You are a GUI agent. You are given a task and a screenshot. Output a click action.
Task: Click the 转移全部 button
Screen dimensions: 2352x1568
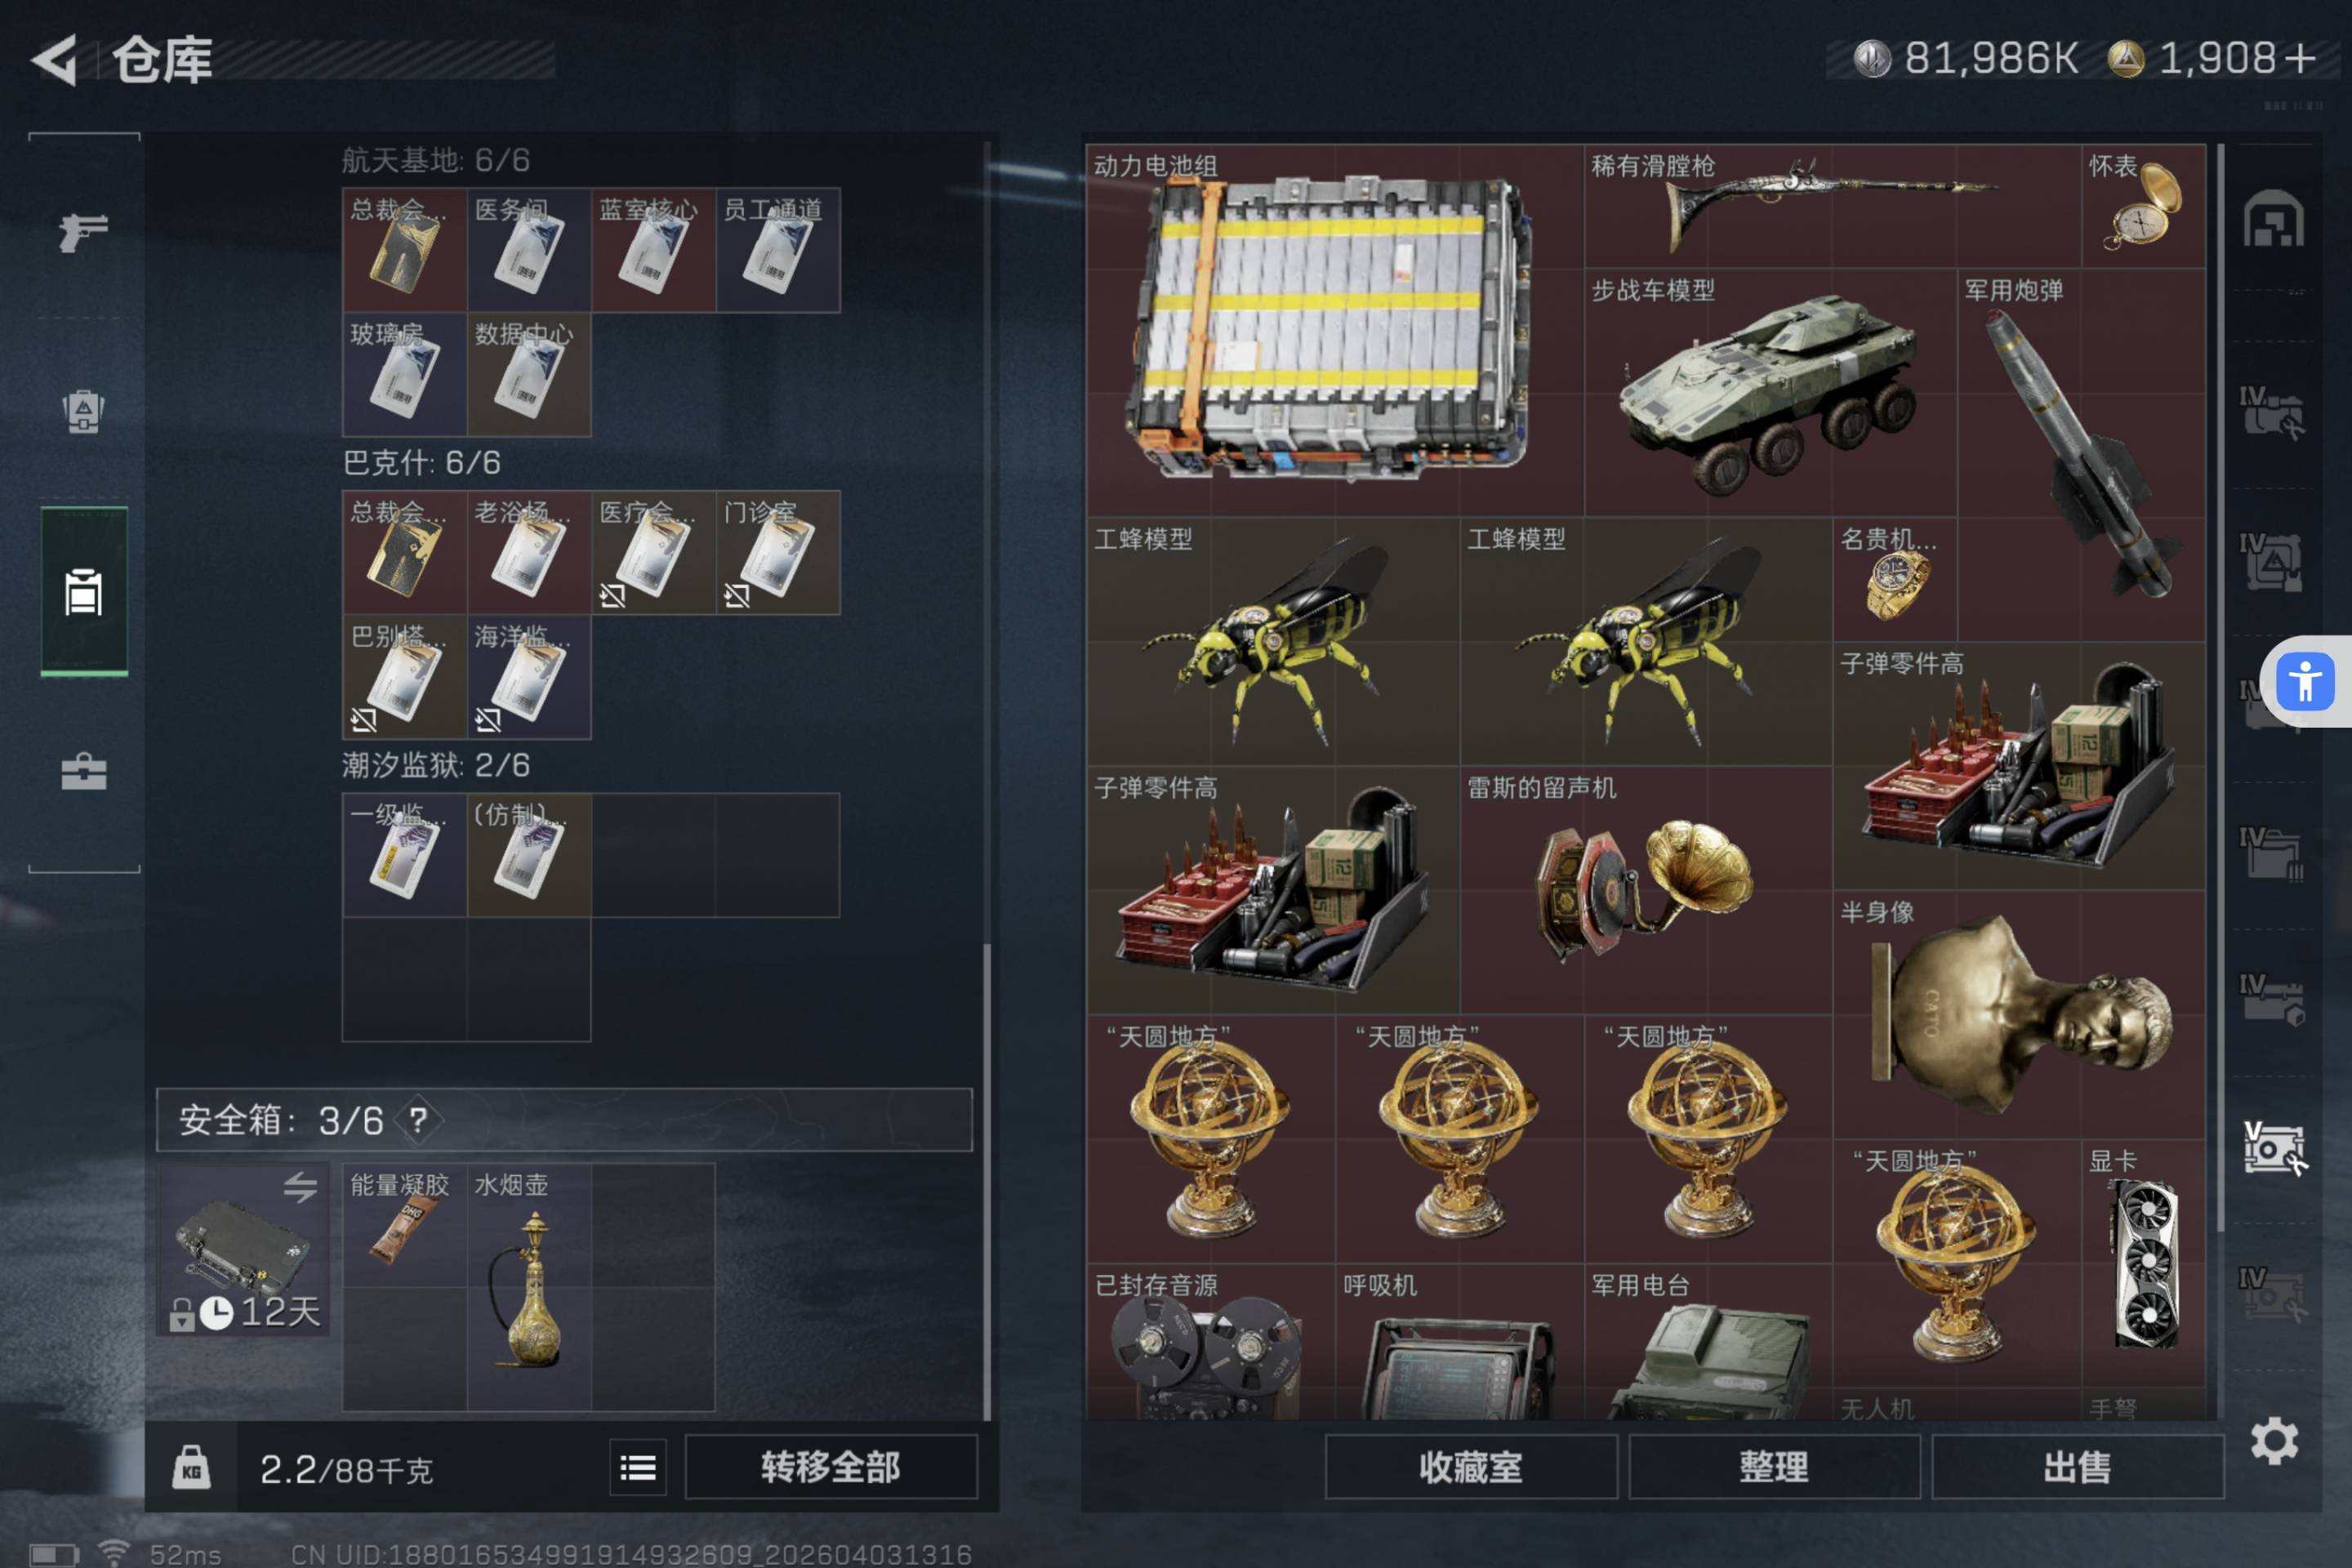pyautogui.click(x=831, y=1467)
